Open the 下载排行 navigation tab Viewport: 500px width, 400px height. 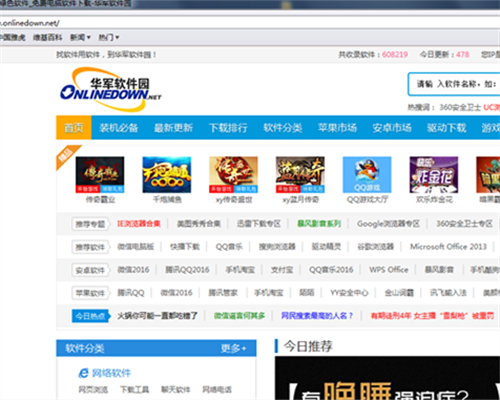pos(228,128)
